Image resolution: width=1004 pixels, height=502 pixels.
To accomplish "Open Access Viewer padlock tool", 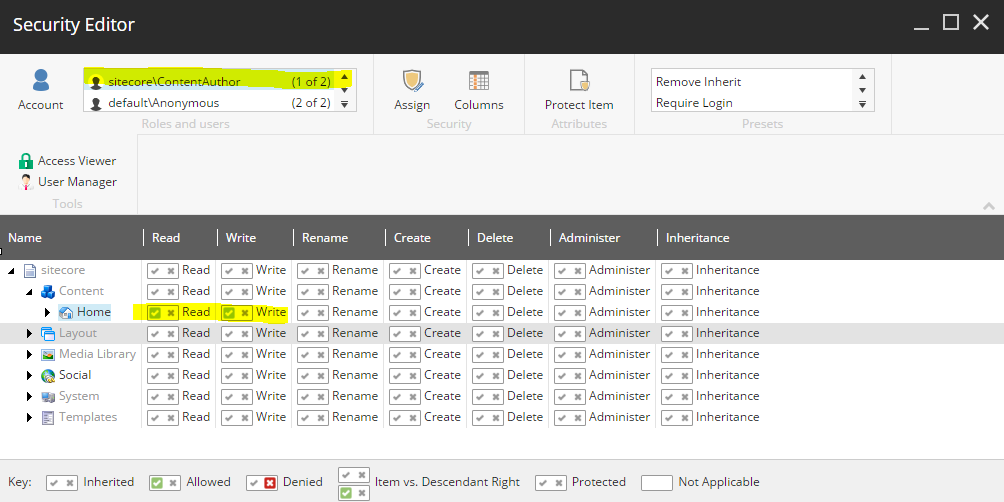I will [26, 161].
